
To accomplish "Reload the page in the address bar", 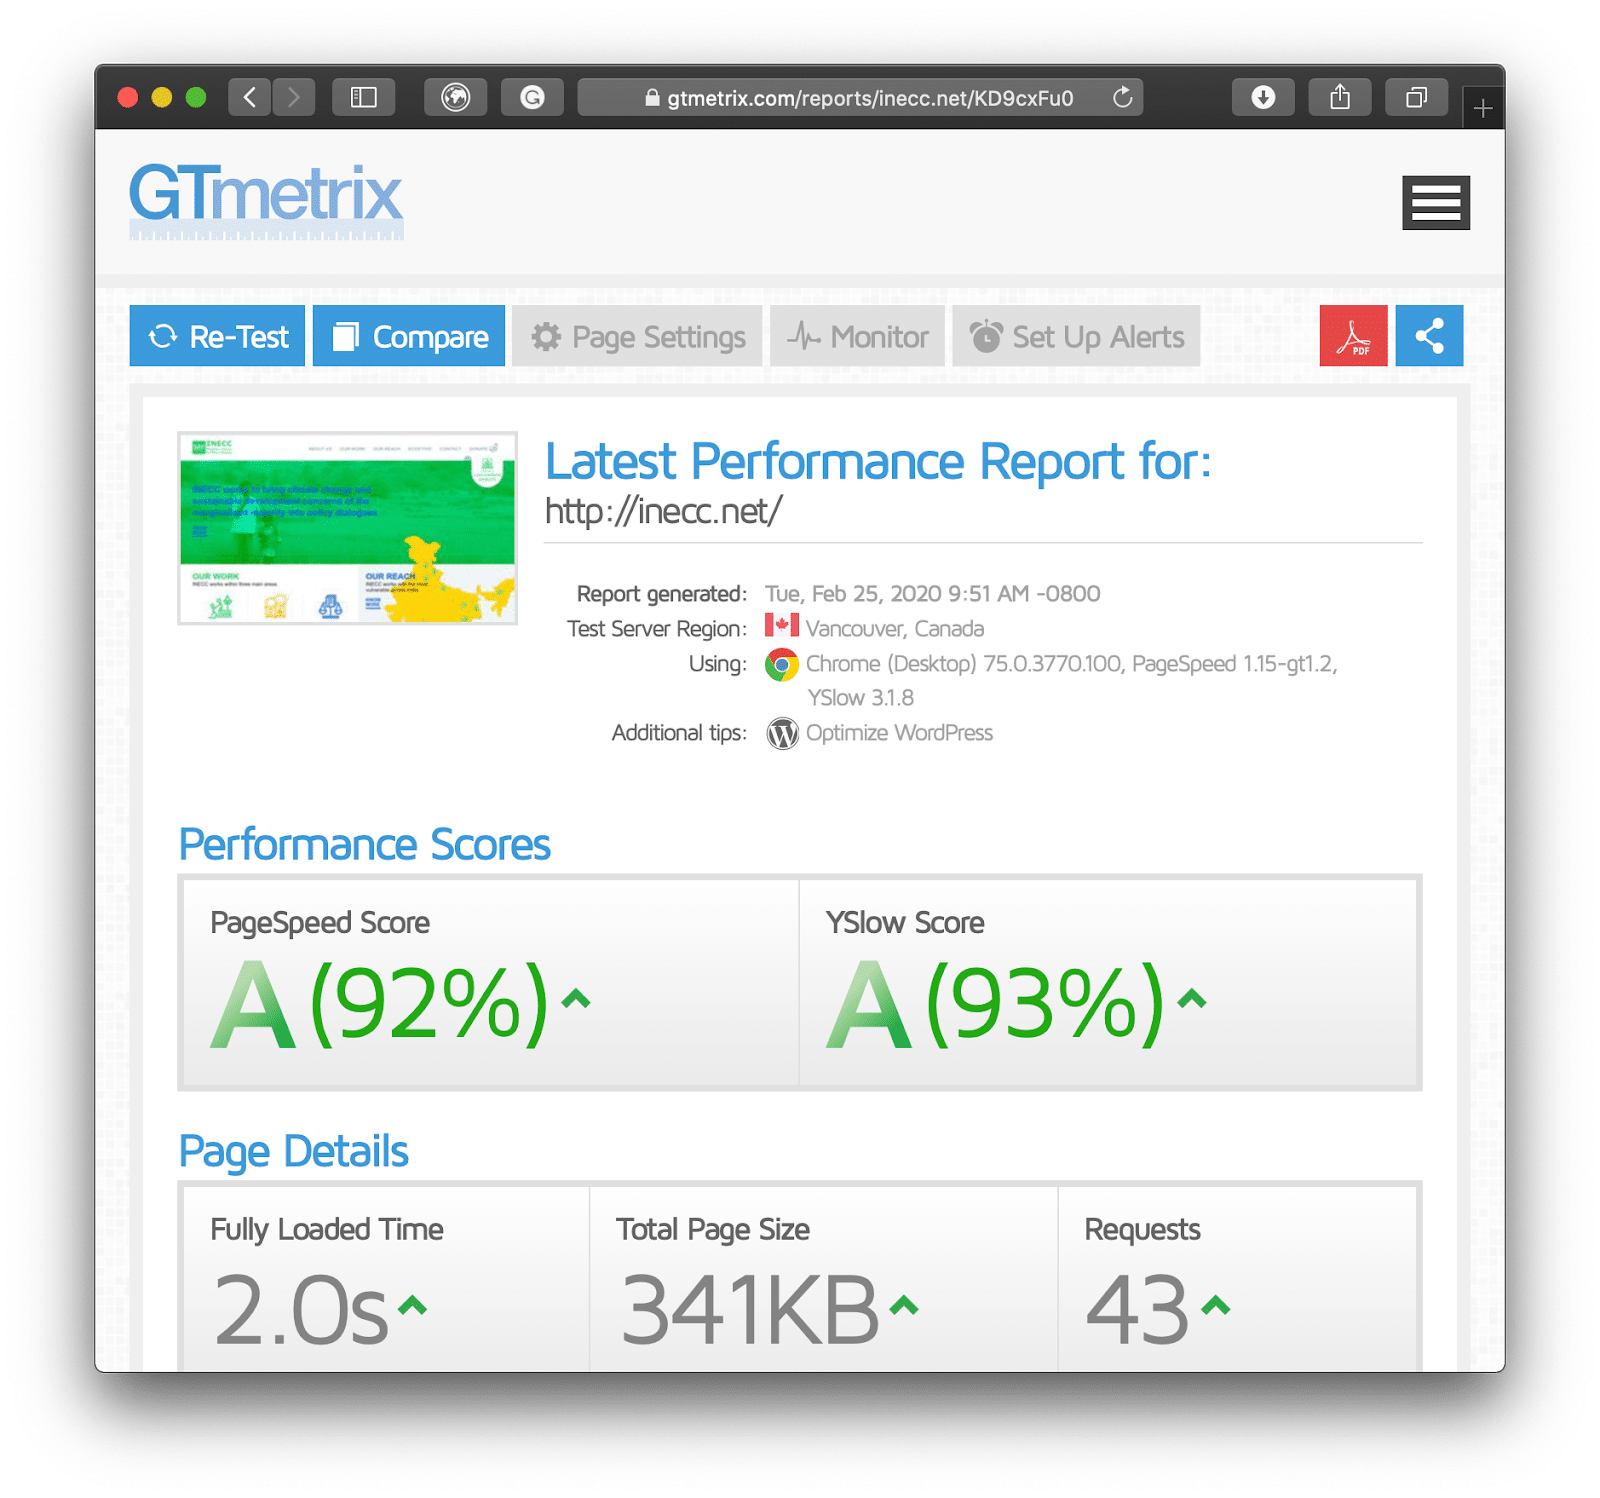I will pos(1123,97).
